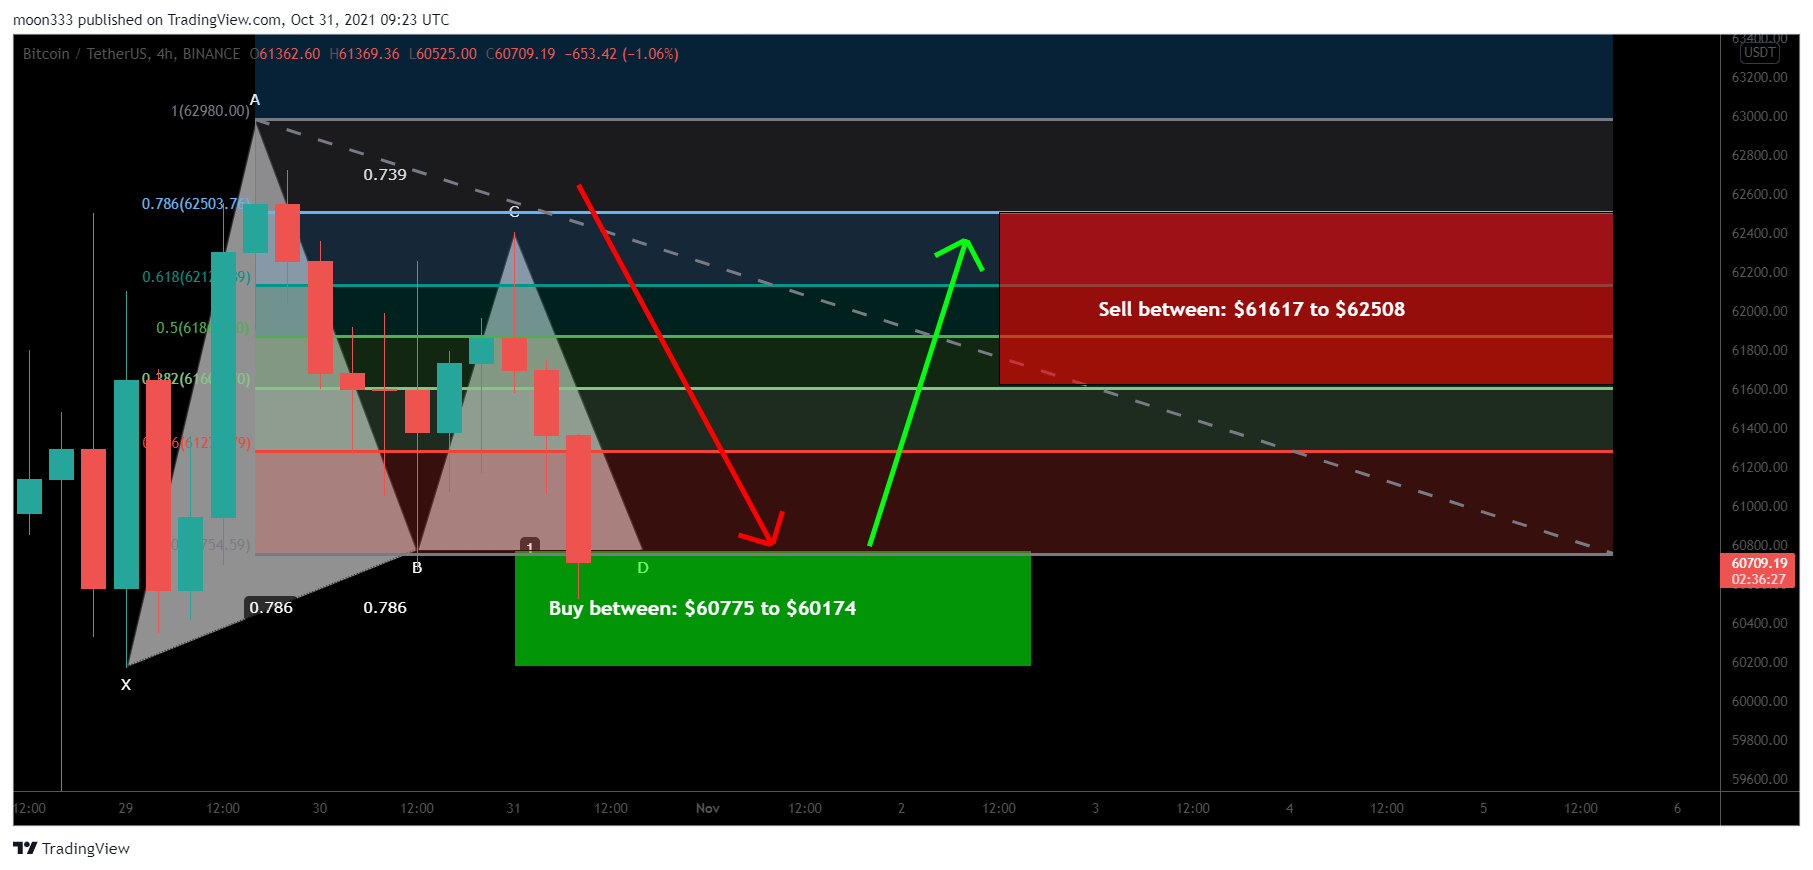Click the 0.739 ratio label near dashed line

pyautogui.click(x=385, y=175)
